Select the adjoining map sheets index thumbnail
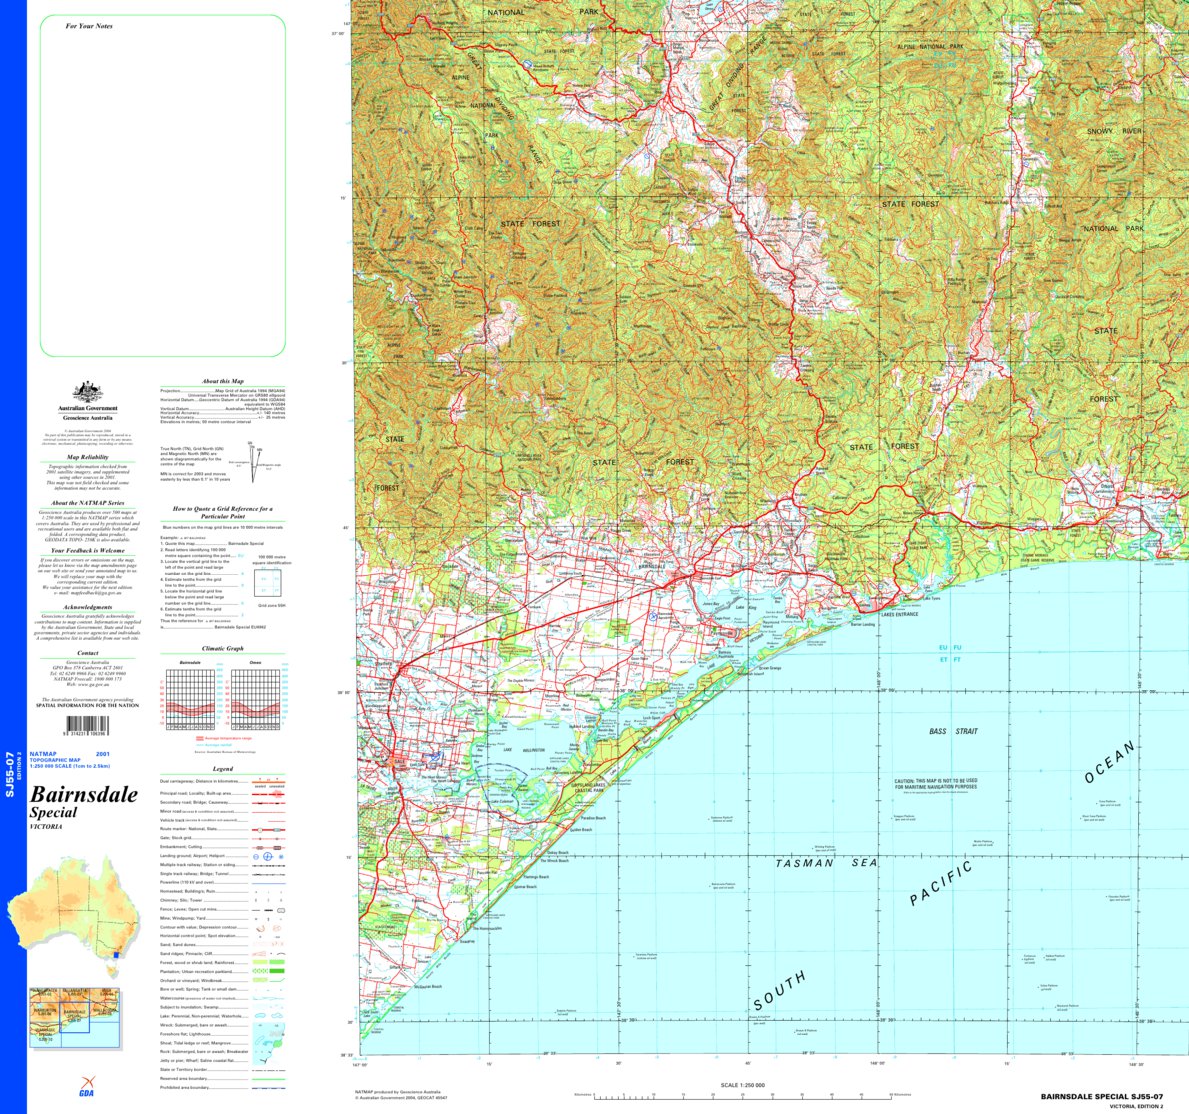 [x=74, y=1017]
